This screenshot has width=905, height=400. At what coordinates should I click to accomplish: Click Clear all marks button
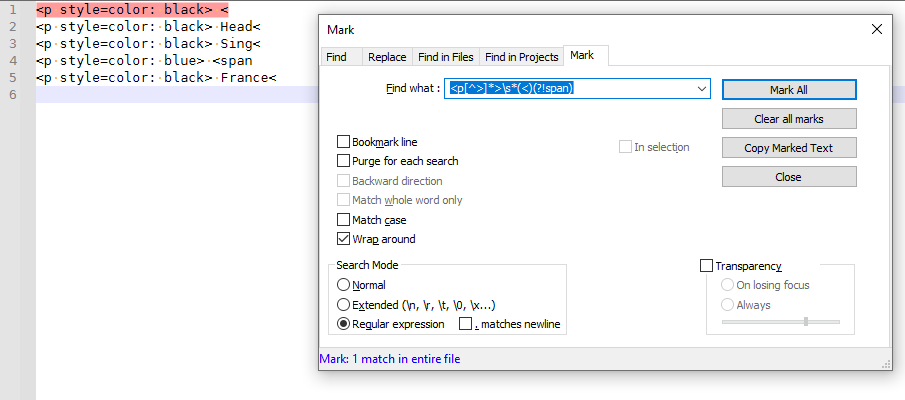tap(788, 119)
